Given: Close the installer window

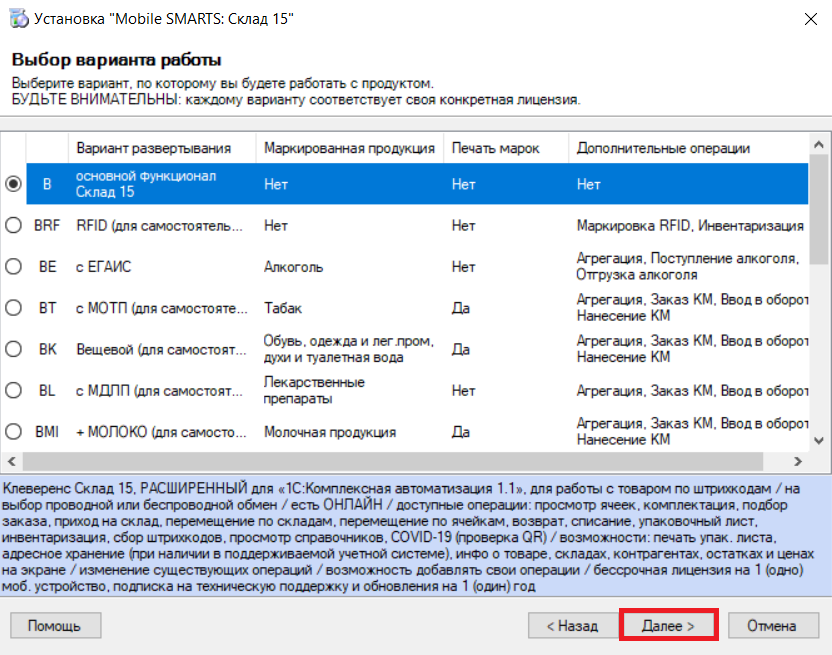Looking at the screenshot, I should (810, 19).
